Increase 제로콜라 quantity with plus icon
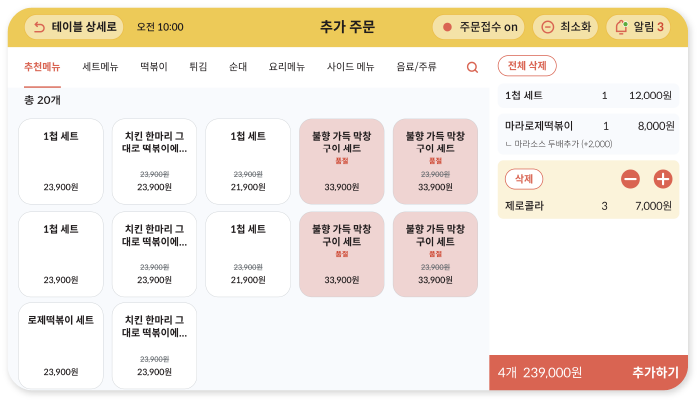The image size is (700, 403). coord(662,179)
